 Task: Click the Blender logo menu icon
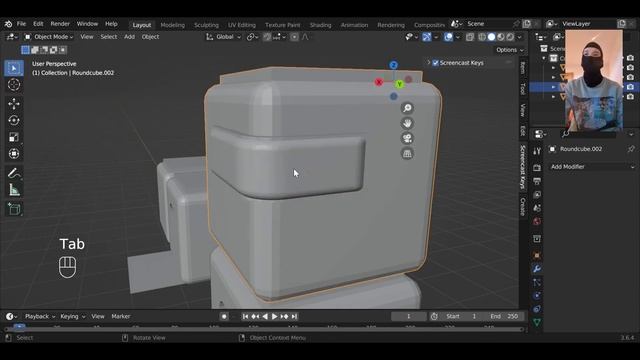(8, 24)
